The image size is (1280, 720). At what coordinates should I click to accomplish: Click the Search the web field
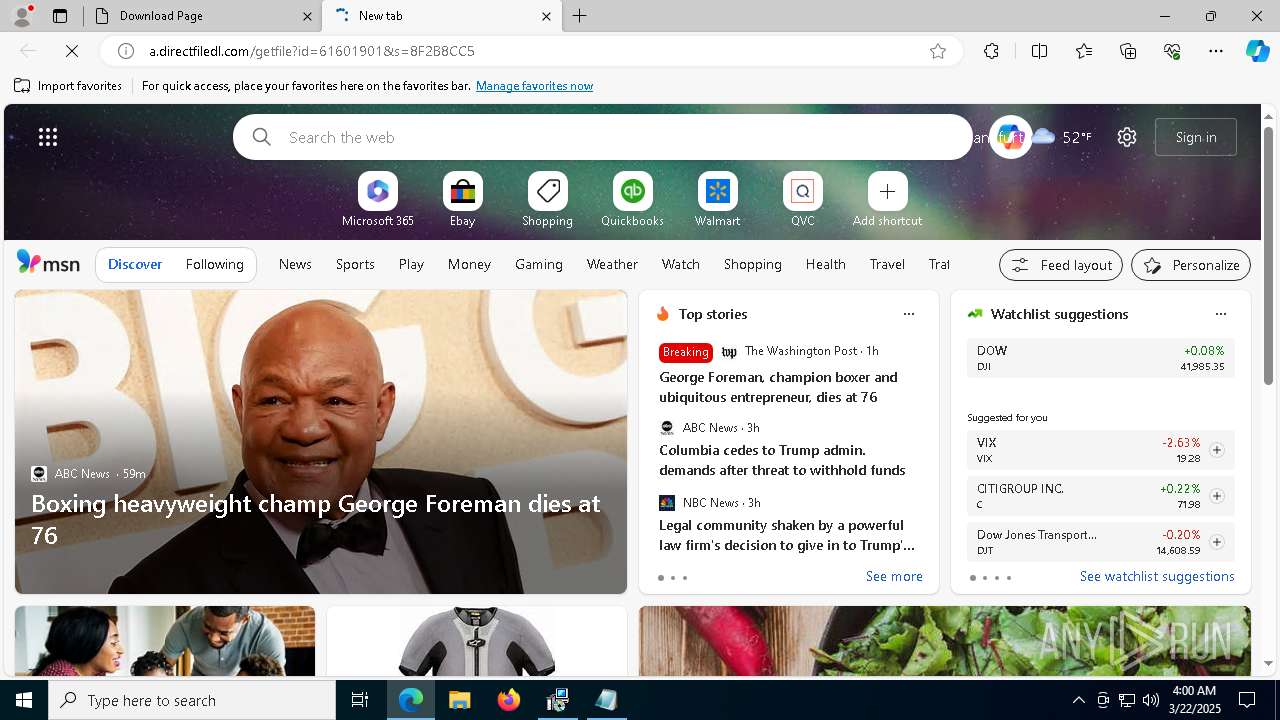point(603,137)
